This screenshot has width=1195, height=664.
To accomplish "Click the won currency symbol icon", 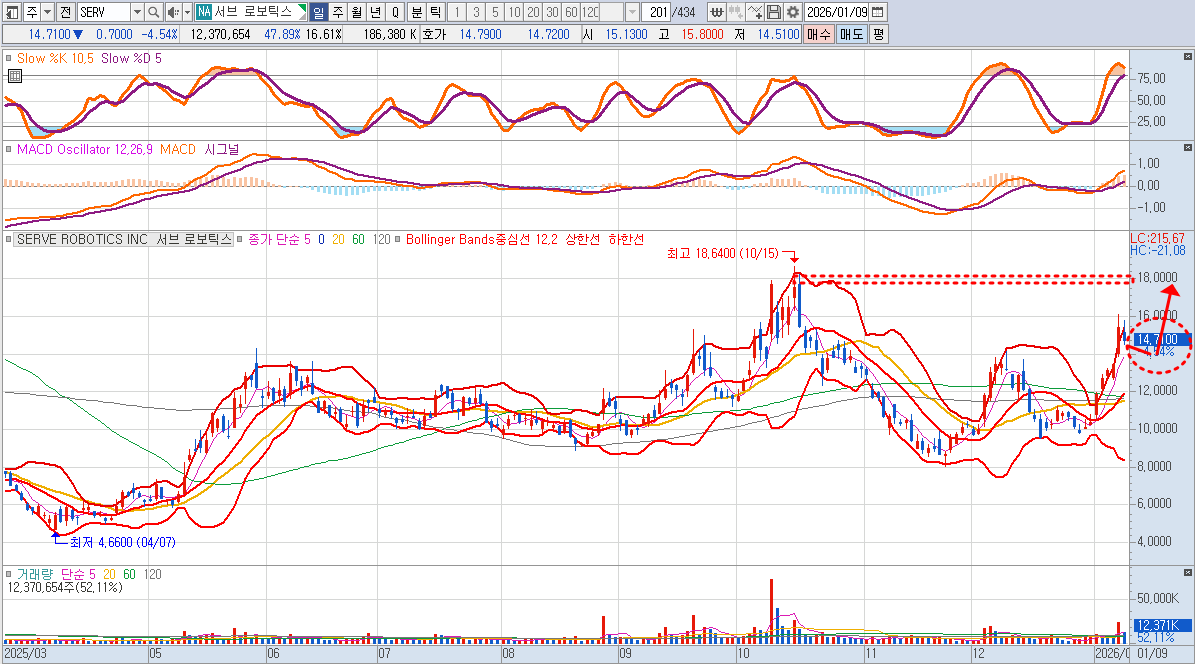I will coord(718,12).
